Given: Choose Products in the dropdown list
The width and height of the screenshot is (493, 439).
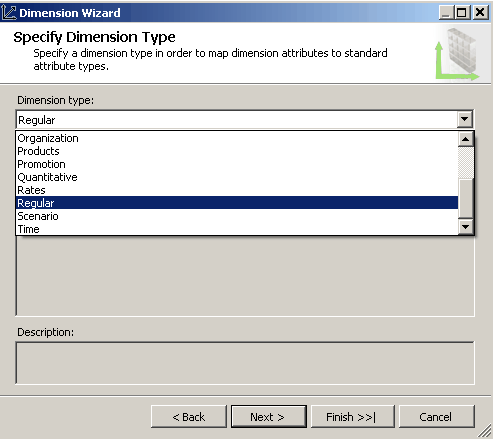Looking at the screenshot, I should tap(237, 151).
